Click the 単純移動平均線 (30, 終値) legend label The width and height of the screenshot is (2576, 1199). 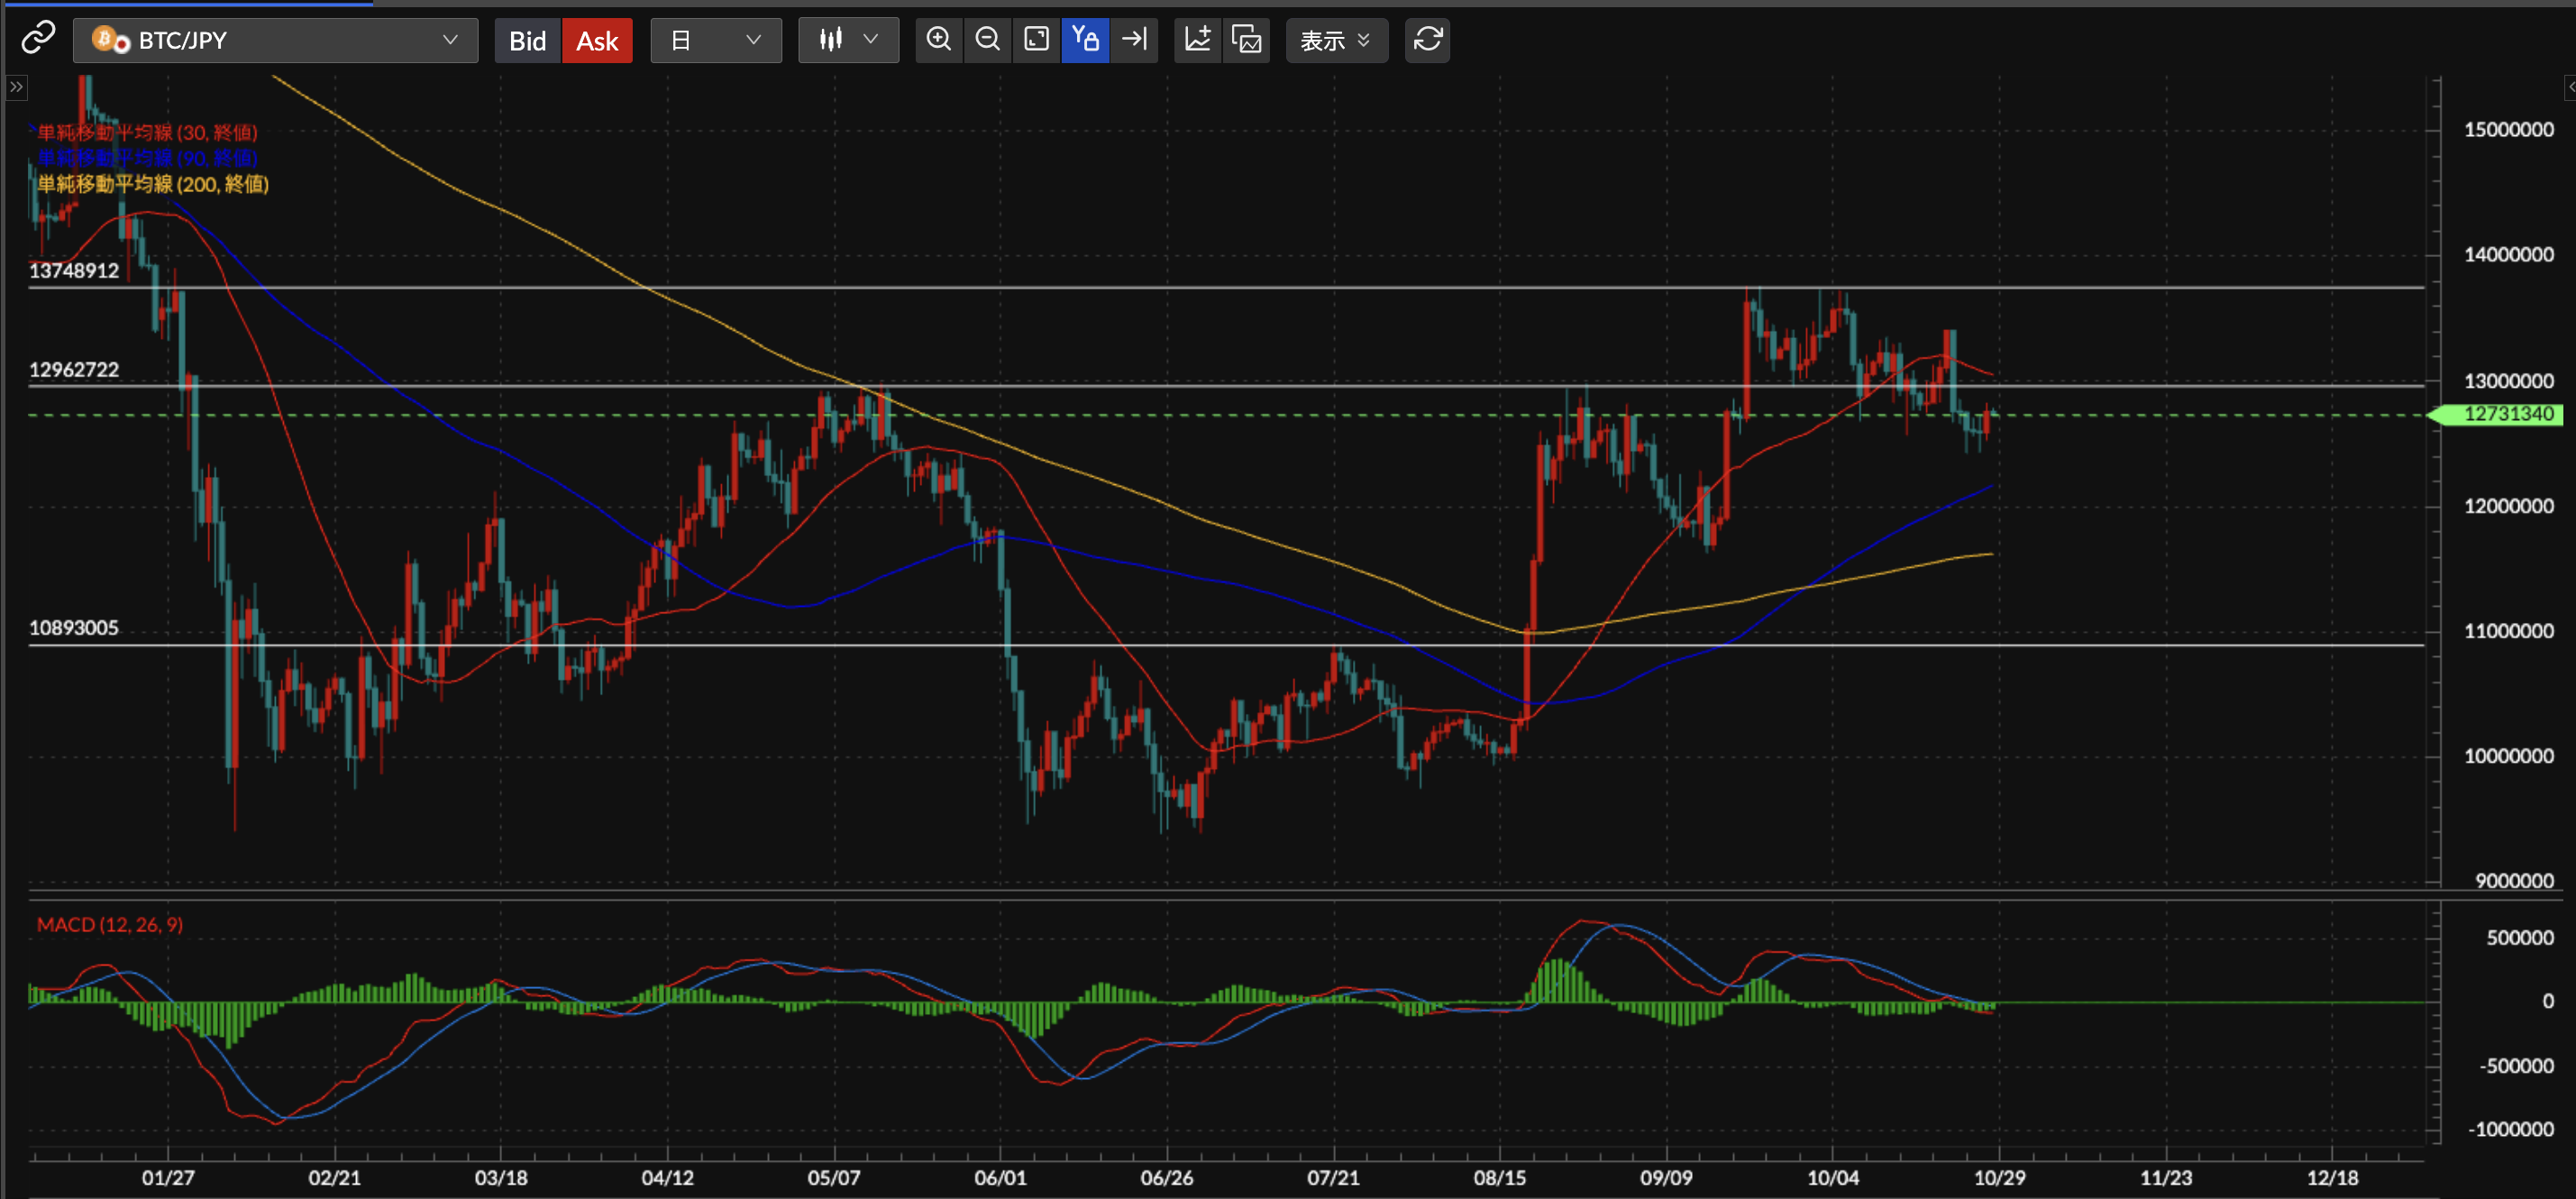(x=147, y=132)
